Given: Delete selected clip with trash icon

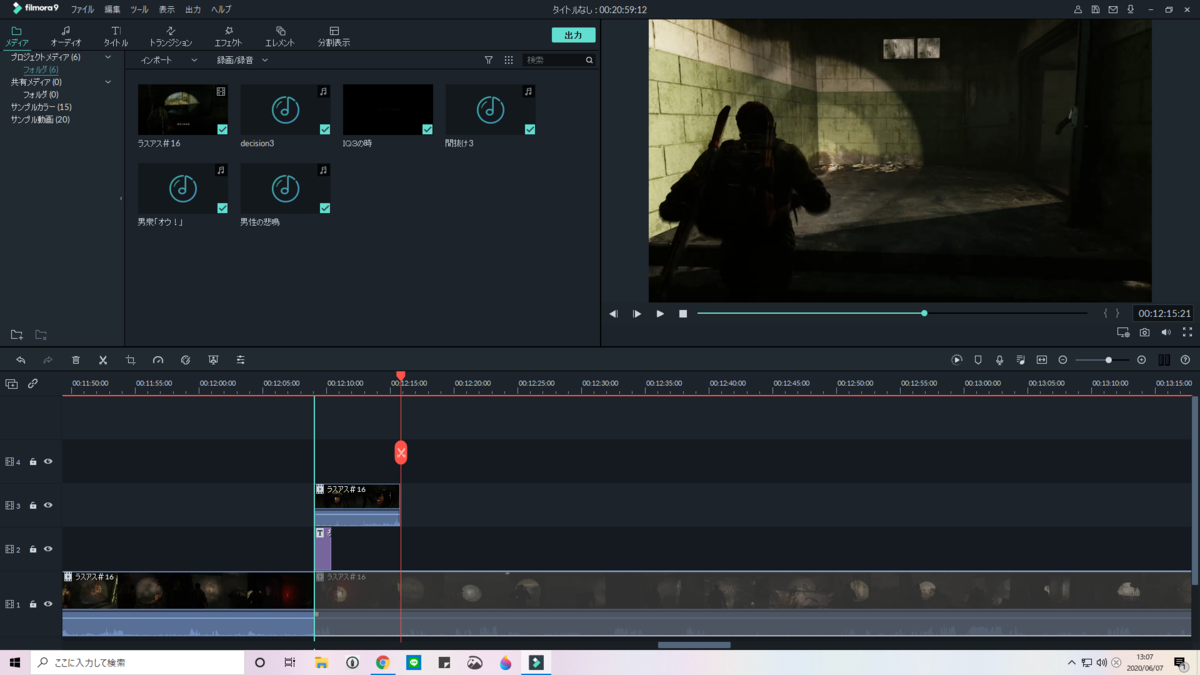Looking at the screenshot, I should 76,360.
